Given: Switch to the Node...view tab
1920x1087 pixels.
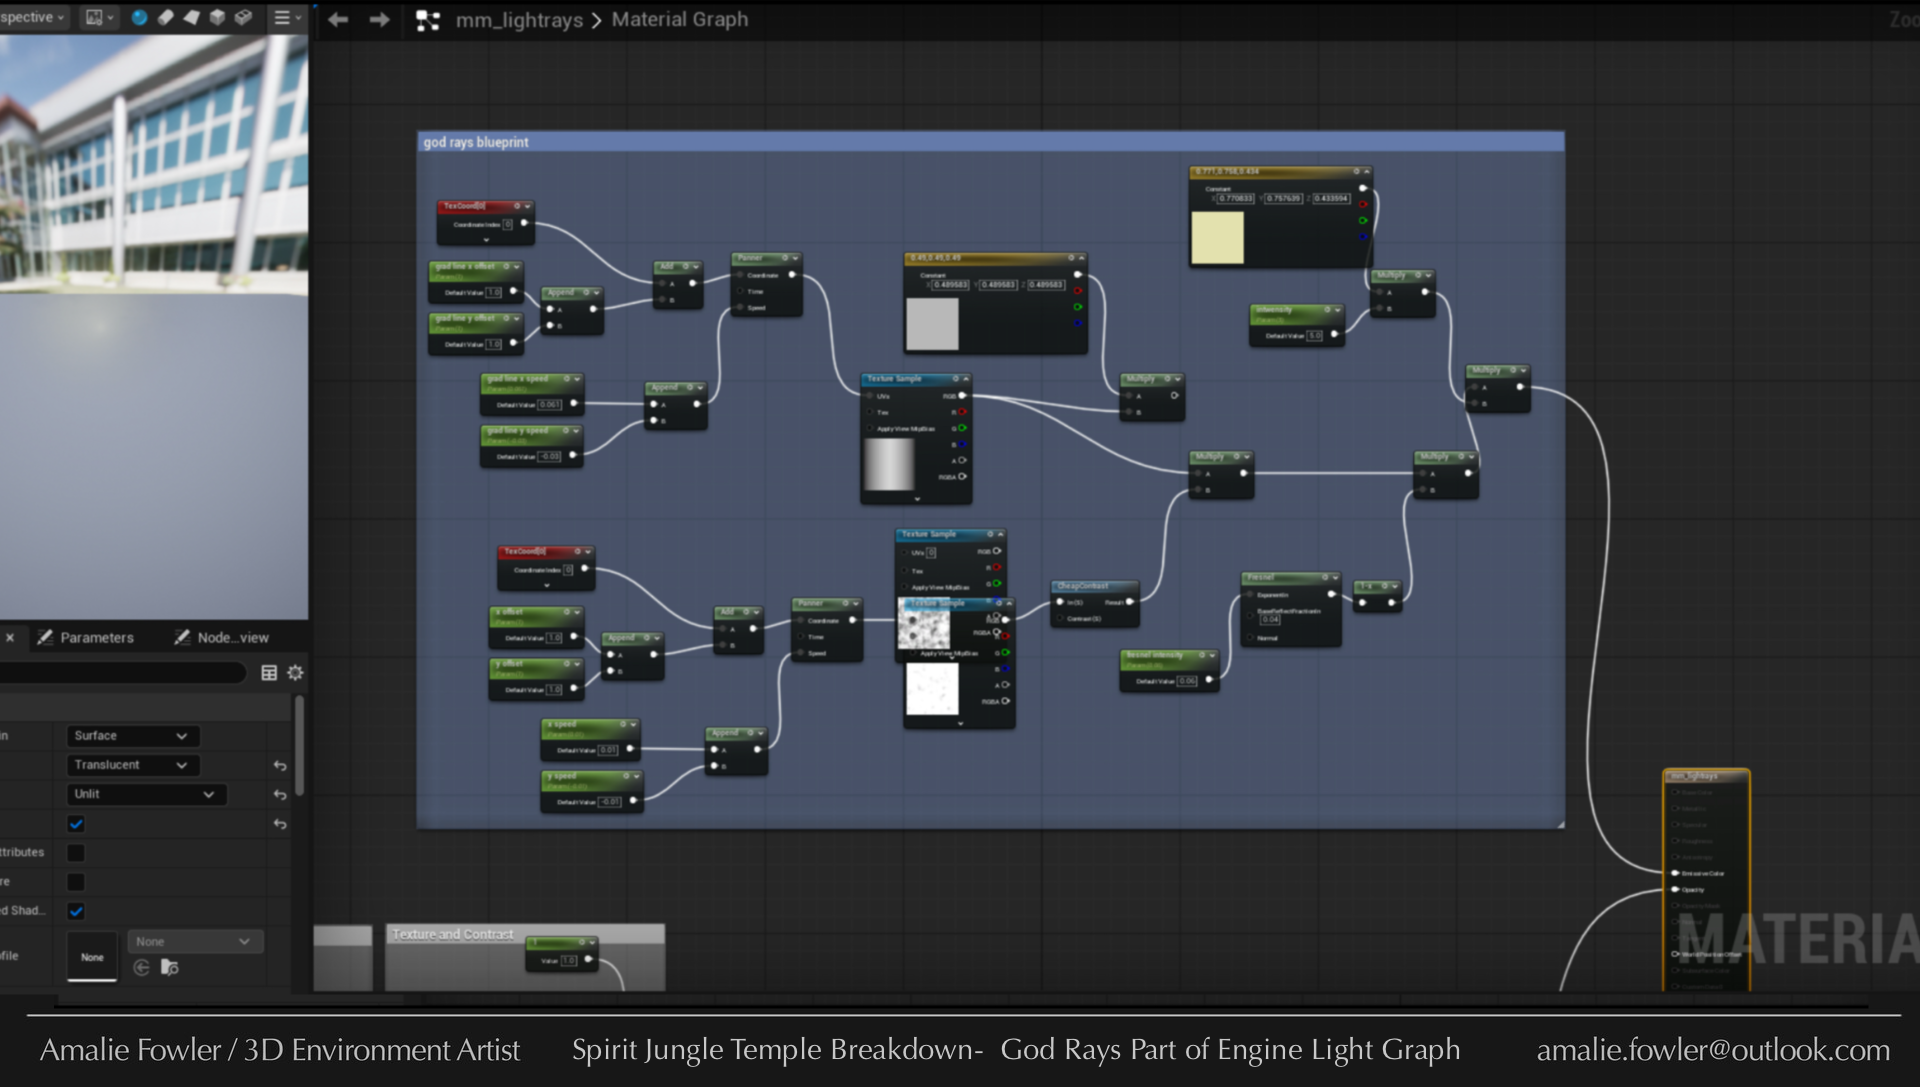Looking at the screenshot, I should tap(222, 637).
